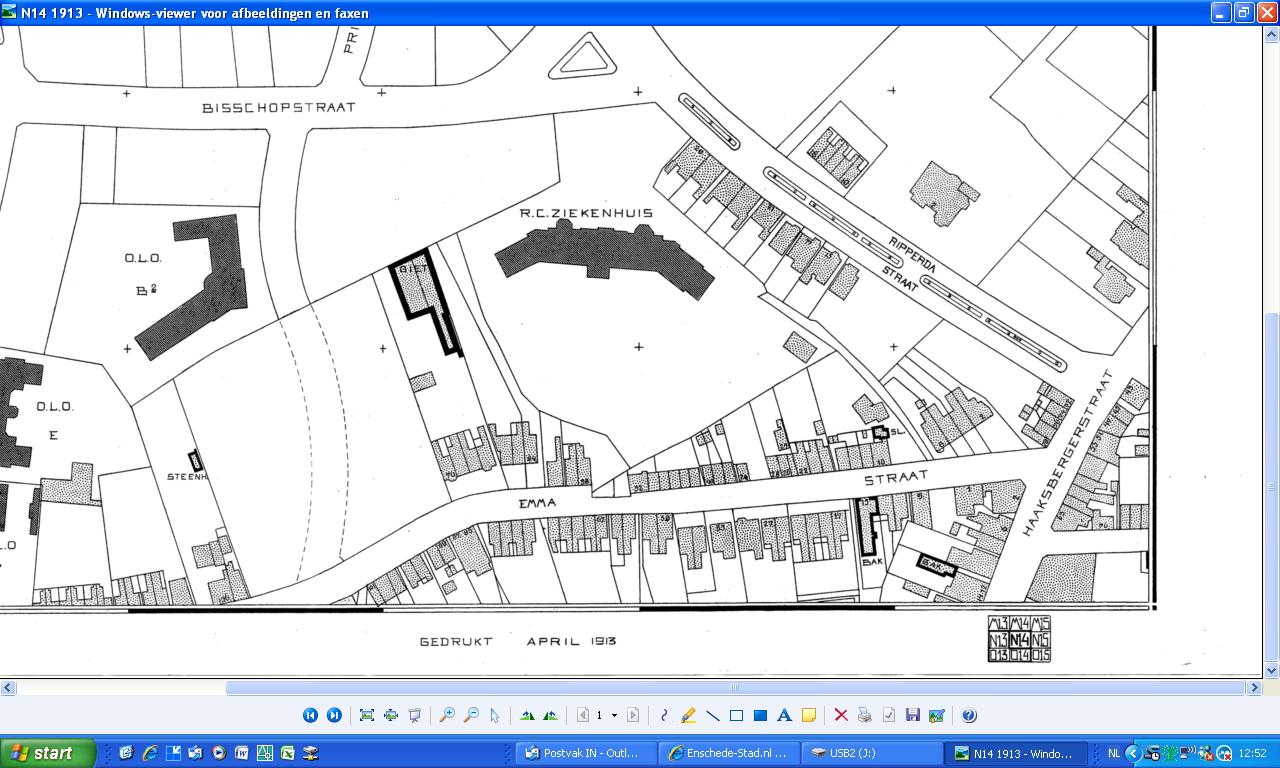
Task: Select the highlighter annotation tool
Action: click(688, 715)
